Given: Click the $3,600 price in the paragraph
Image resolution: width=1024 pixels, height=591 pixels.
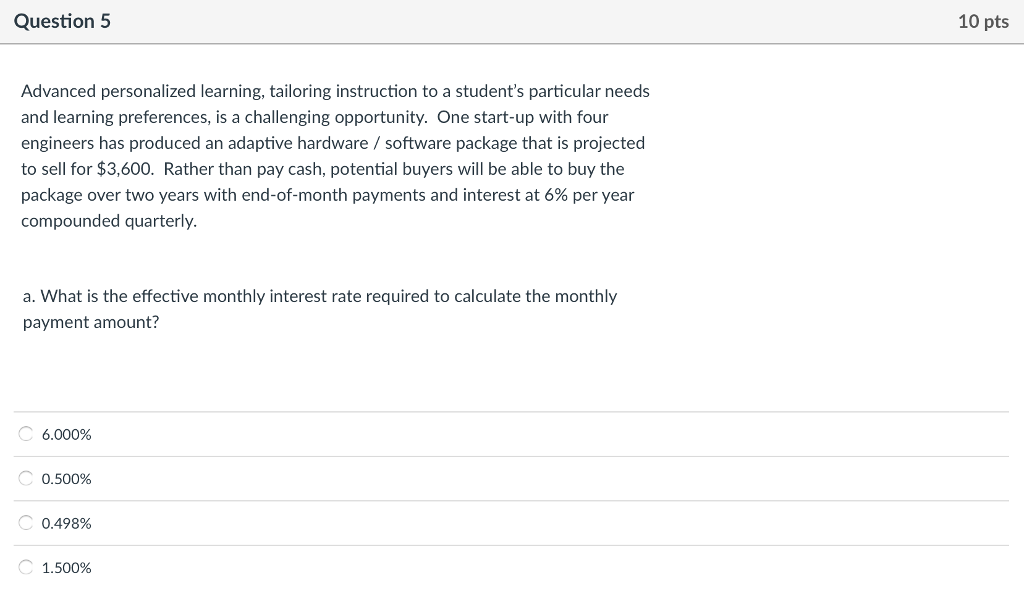Looking at the screenshot, I should click(124, 169).
